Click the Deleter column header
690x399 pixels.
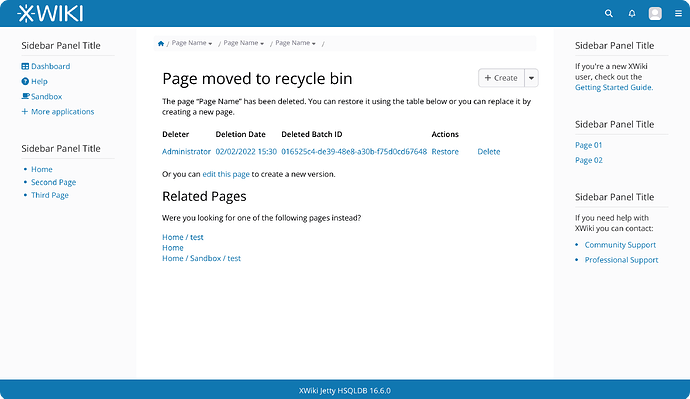[x=176, y=134]
